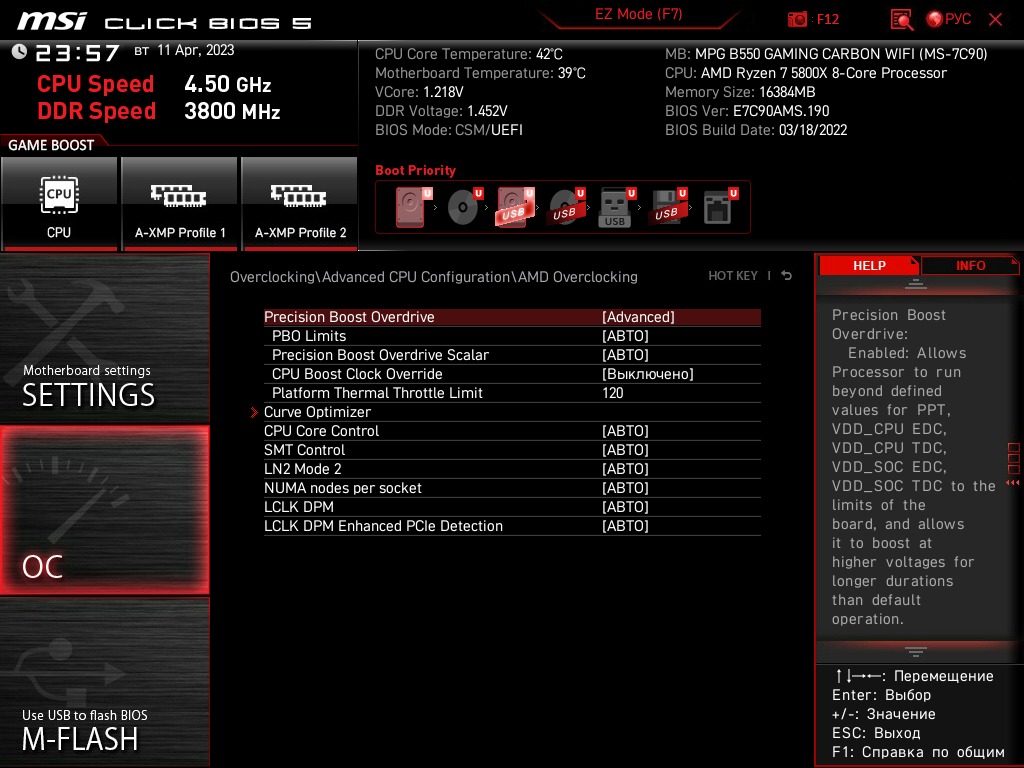Screen dimensions: 1024x768
Task: Open the PBO Limits dropdown
Action: pyautogui.click(x=512, y=336)
